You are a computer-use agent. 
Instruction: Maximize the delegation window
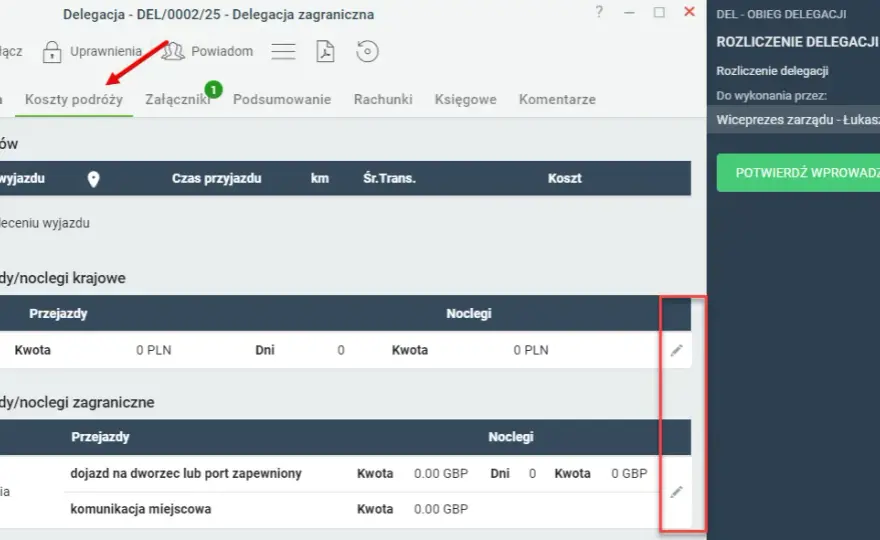(x=659, y=12)
